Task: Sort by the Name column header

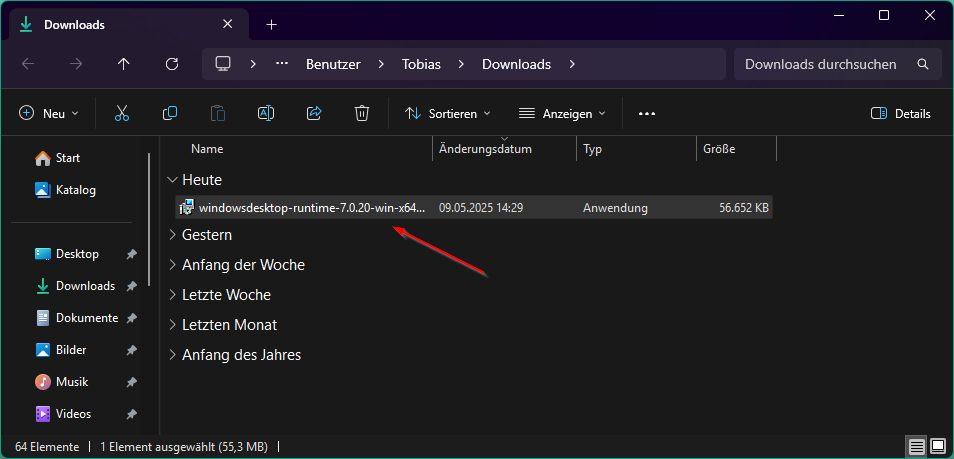Action: [207, 149]
